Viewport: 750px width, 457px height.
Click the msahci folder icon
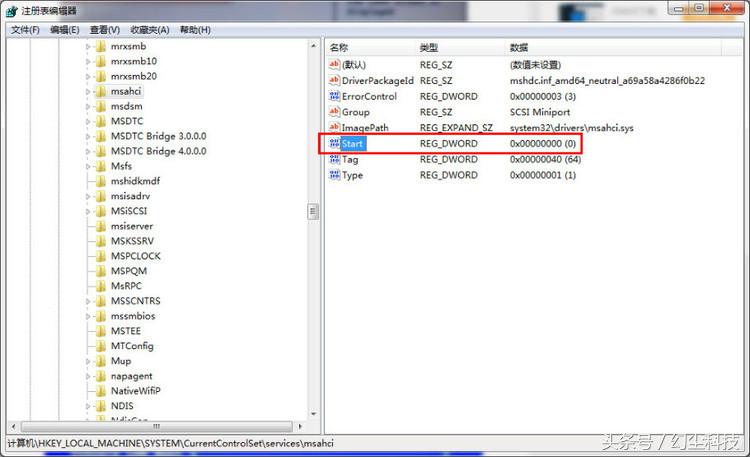tap(100, 91)
